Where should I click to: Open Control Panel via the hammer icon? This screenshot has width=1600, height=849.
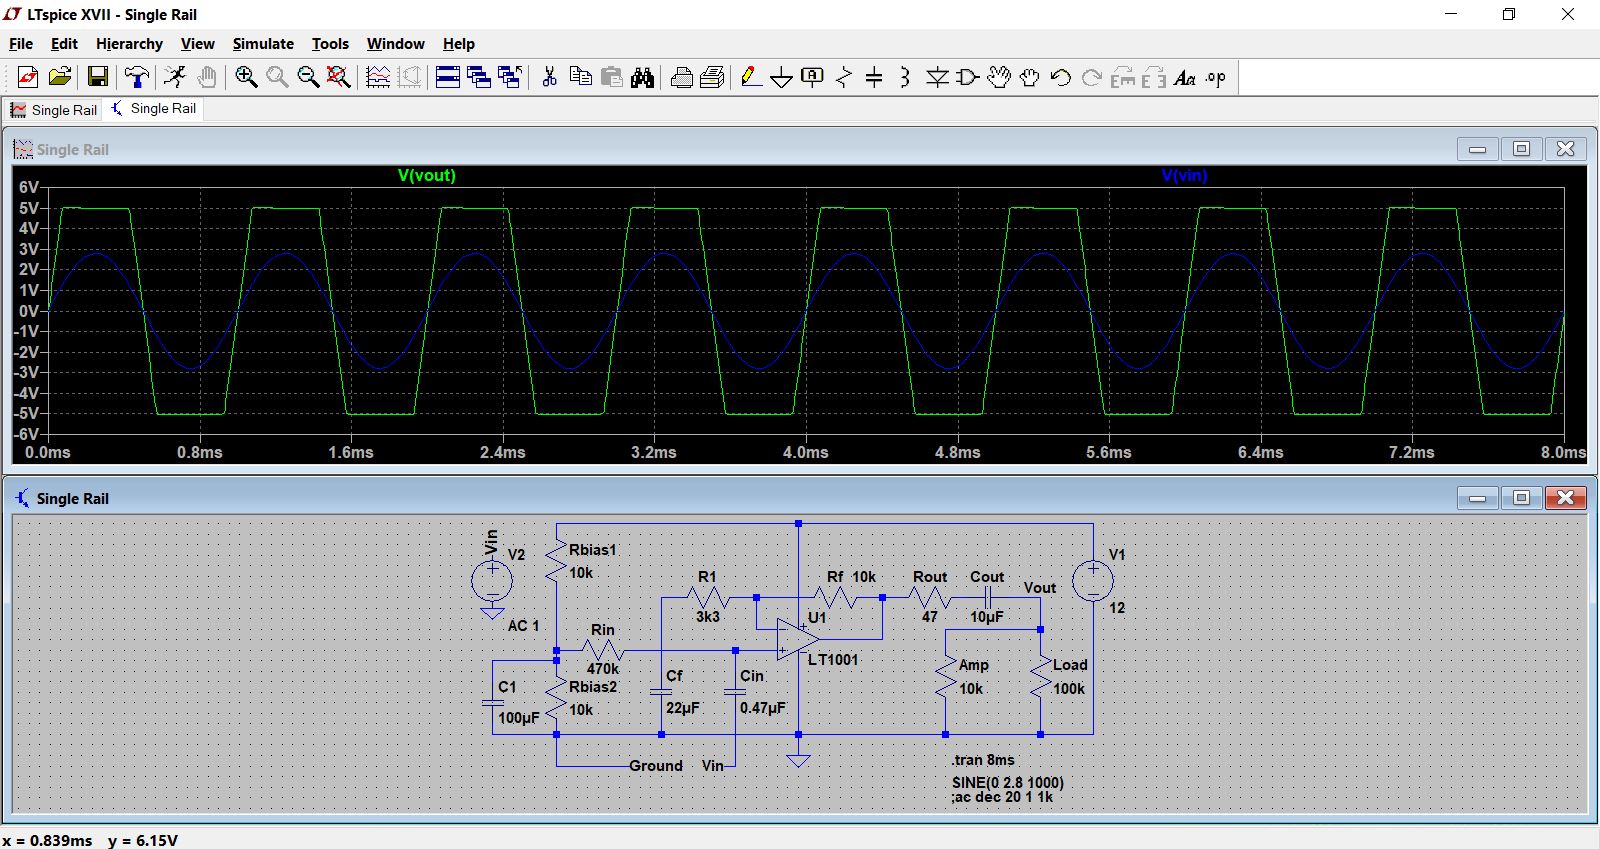pyautogui.click(x=137, y=77)
